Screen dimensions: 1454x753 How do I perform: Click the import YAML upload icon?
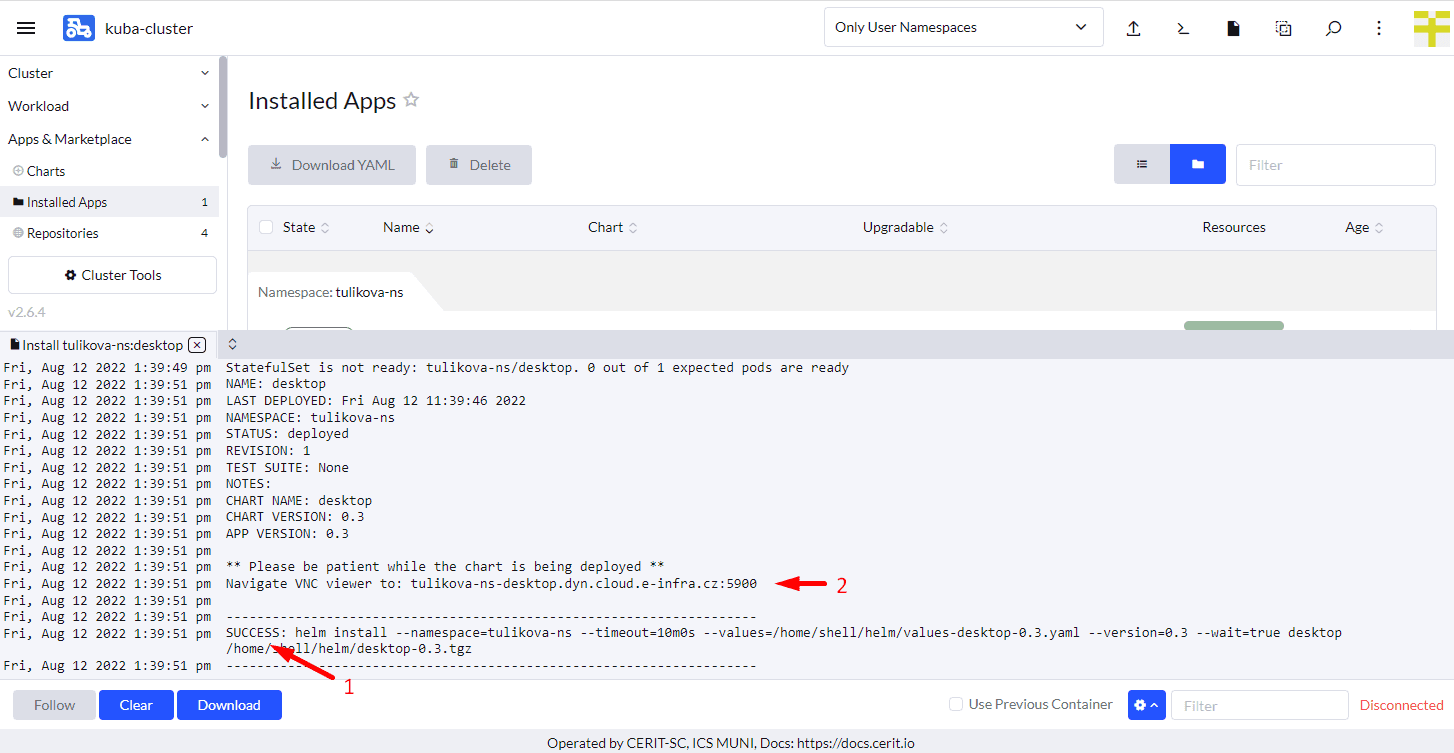click(1133, 28)
